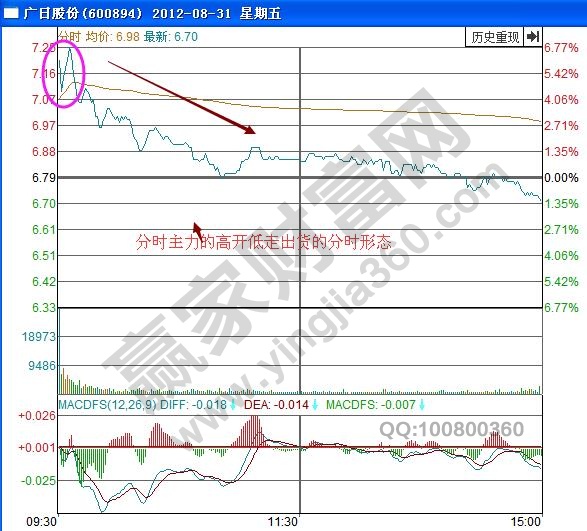Viewport: 587px width, 531px height.
Task: Click the 最新: 6.70 latest price label
Action: click(x=171, y=37)
